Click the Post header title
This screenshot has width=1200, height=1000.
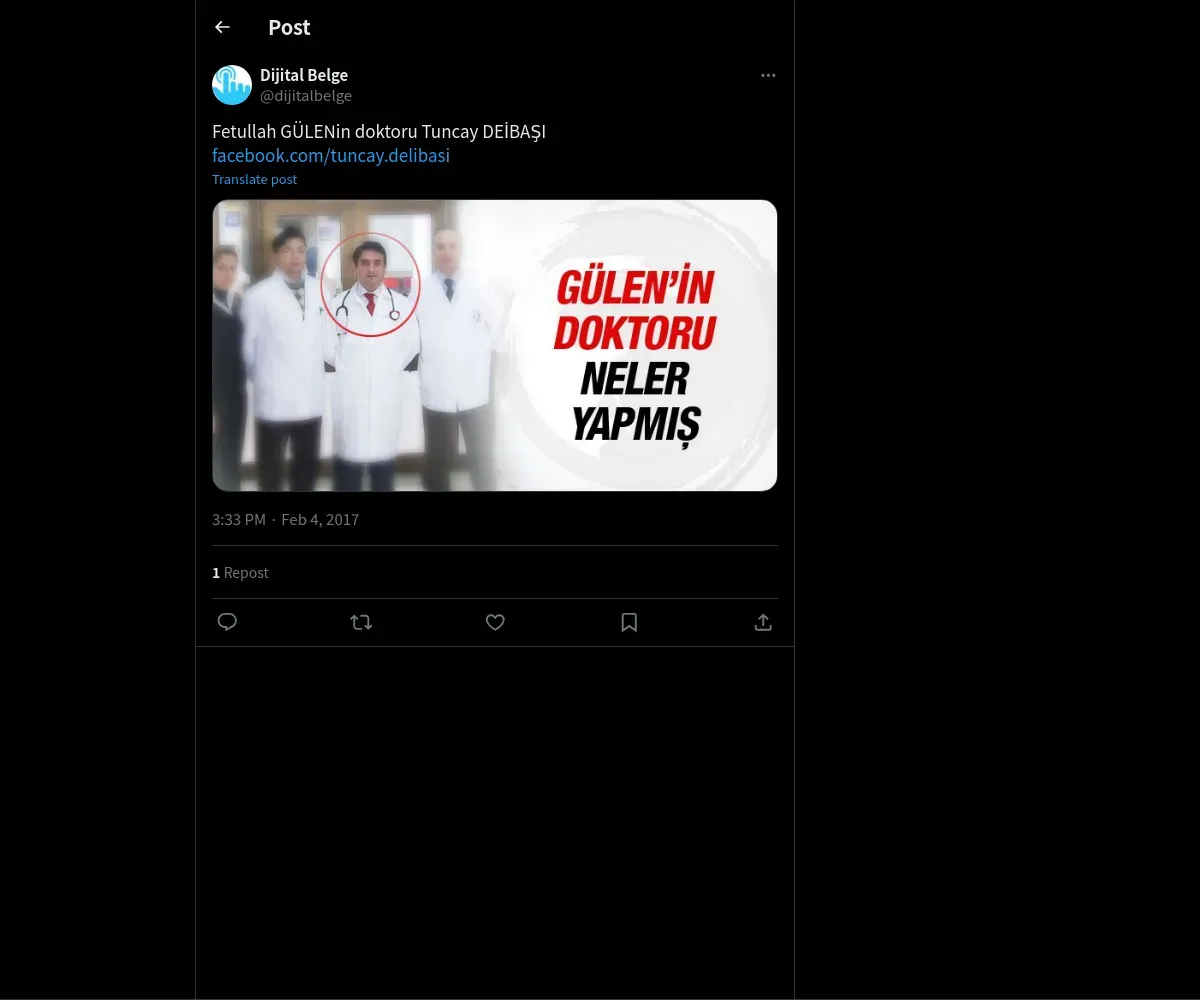coord(289,27)
